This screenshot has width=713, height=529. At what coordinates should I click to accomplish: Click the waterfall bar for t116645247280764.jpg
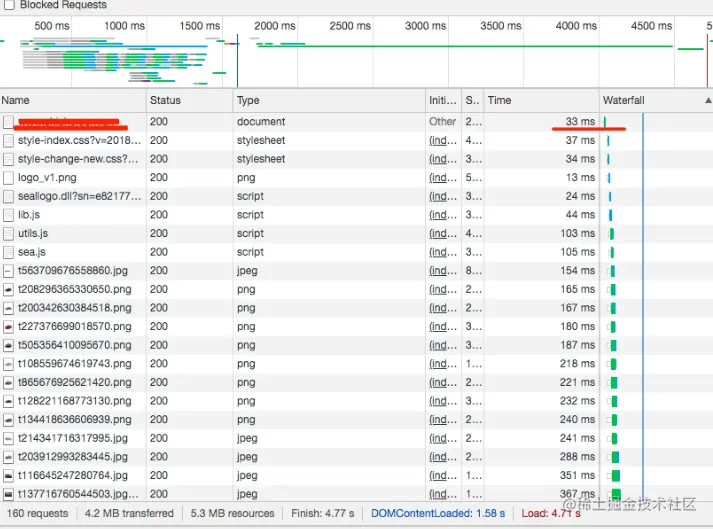[x=616, y=476]
